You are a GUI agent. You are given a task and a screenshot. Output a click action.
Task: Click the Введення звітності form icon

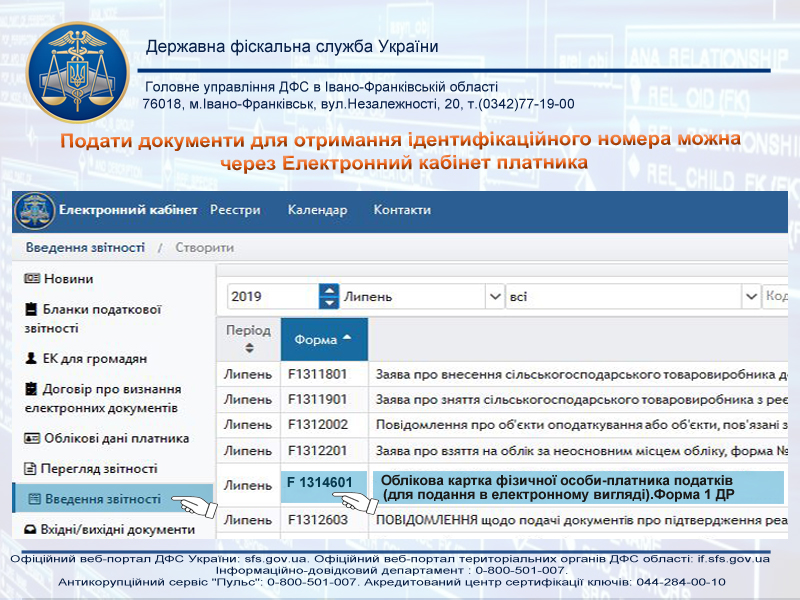point(34,498)
